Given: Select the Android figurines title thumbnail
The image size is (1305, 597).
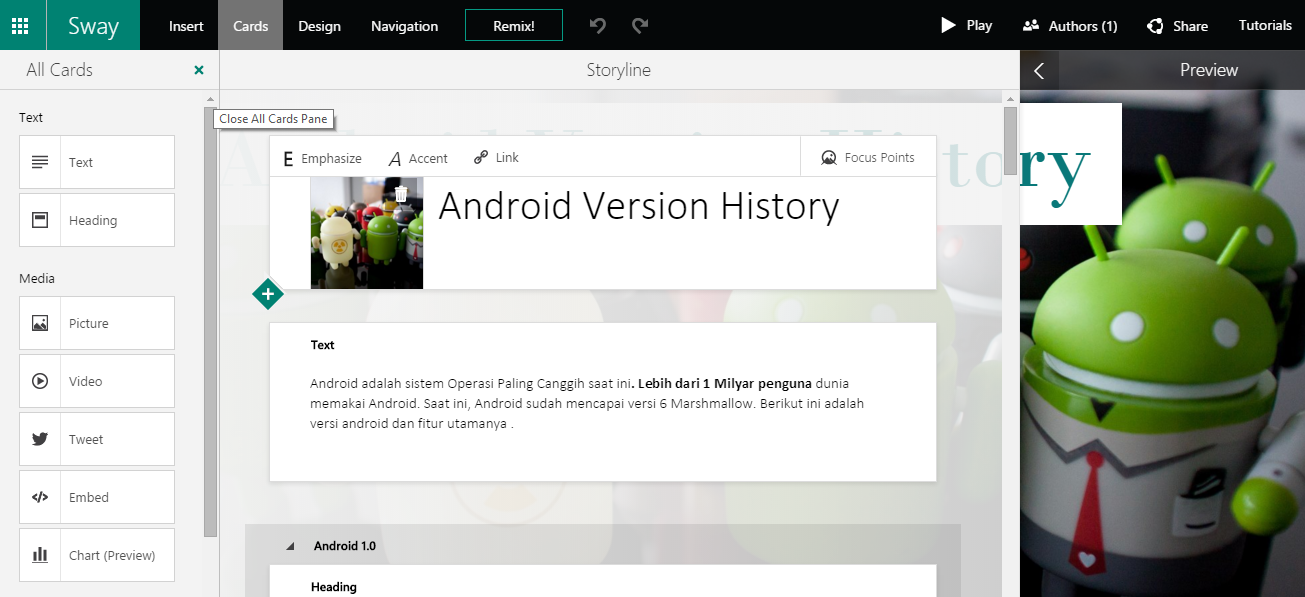Looking at the screenshot, I should (x=367, y=233).
